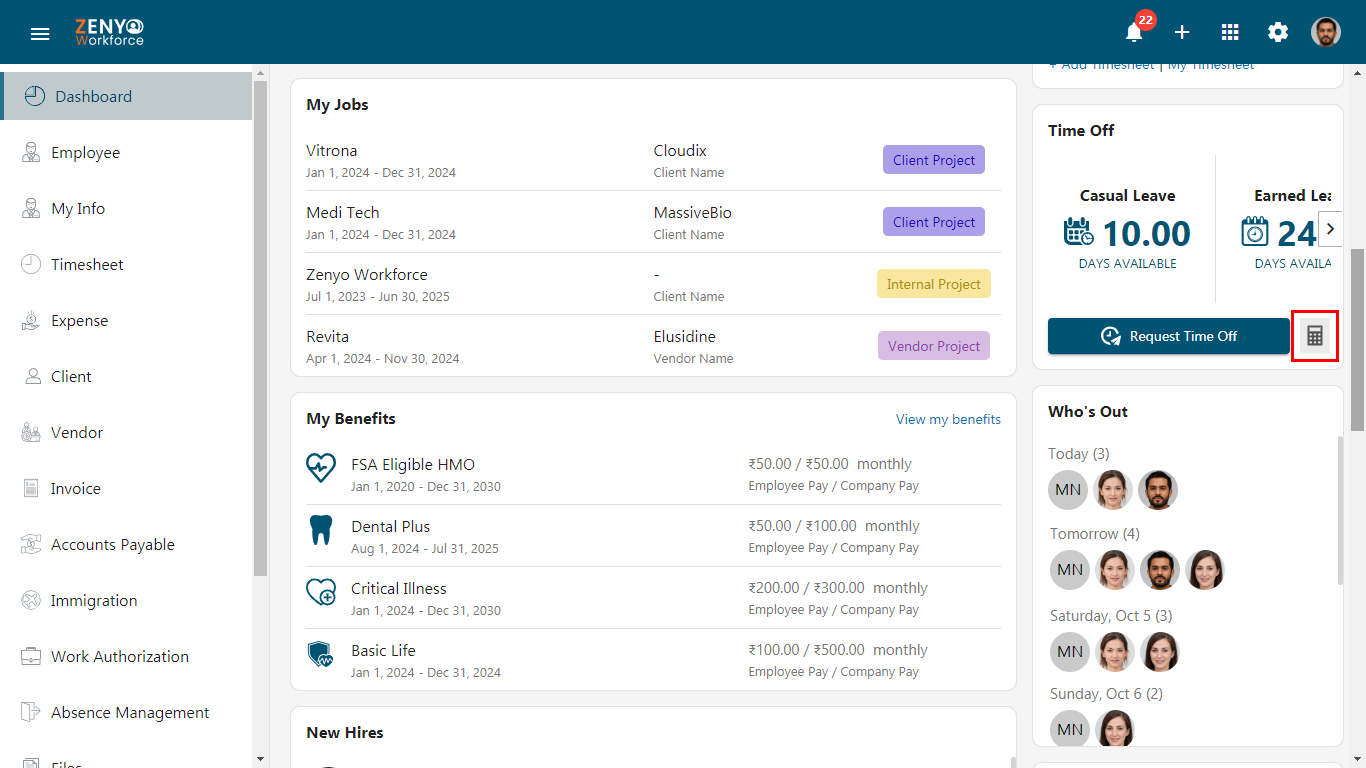Open the View my benefits link
The width and height of the screenshot is (1366, 768).
pyautogui.click(x=948, y=419)
